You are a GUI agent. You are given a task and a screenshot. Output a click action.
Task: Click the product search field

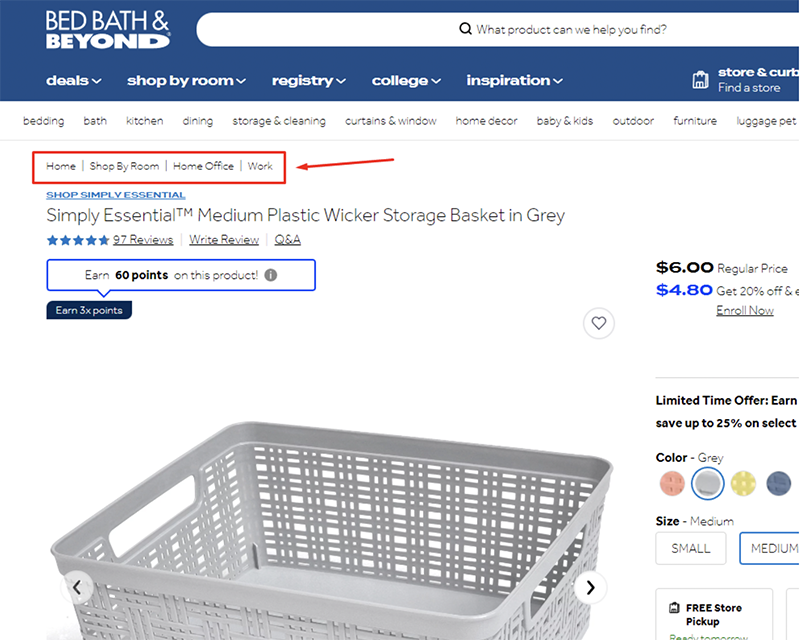(x=570, y=29)
